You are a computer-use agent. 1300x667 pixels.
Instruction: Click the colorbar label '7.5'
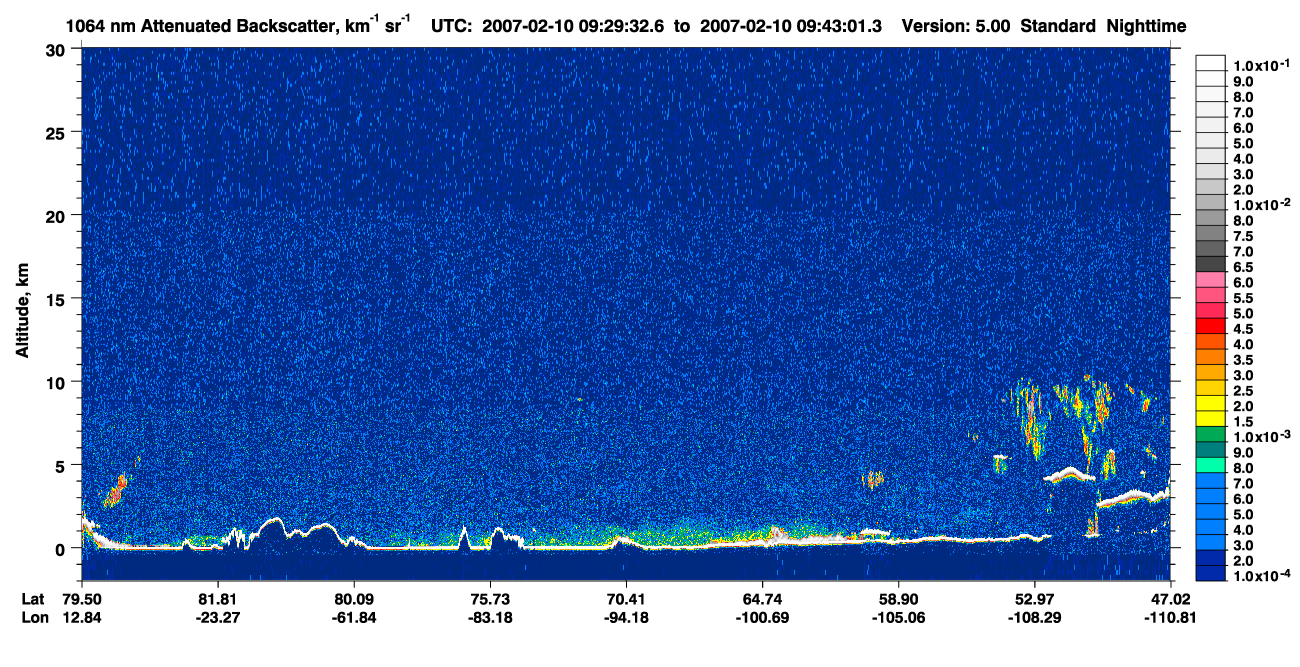(x=1244, y=236)
